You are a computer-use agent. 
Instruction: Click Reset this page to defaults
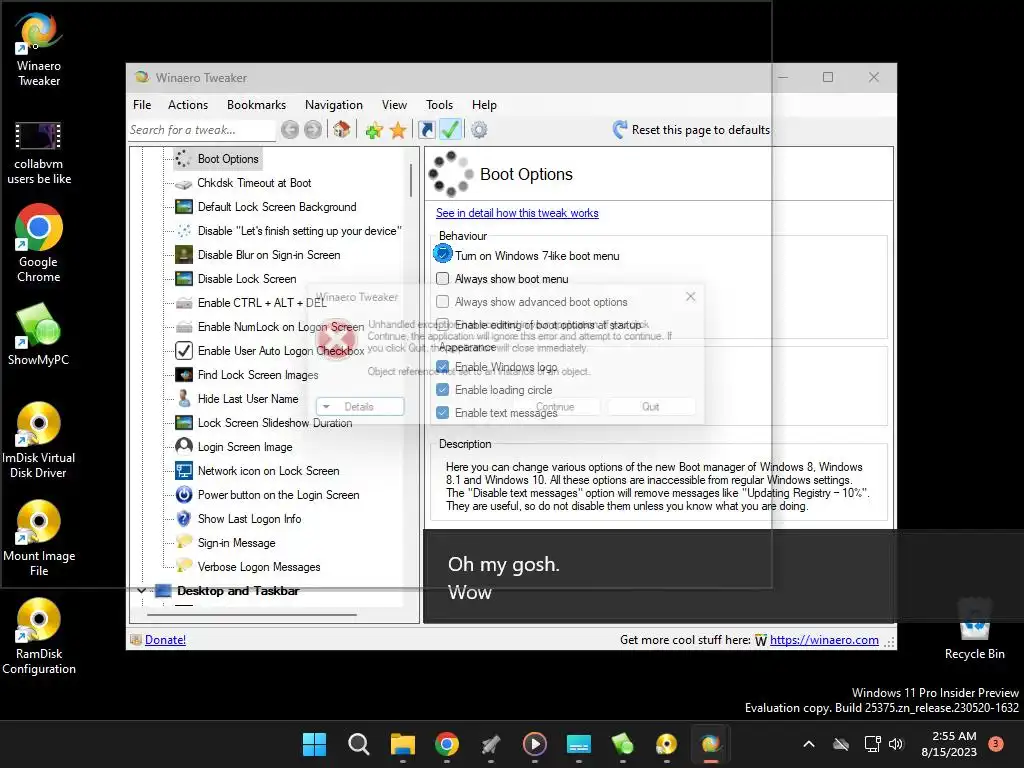(x=692, y=130)
